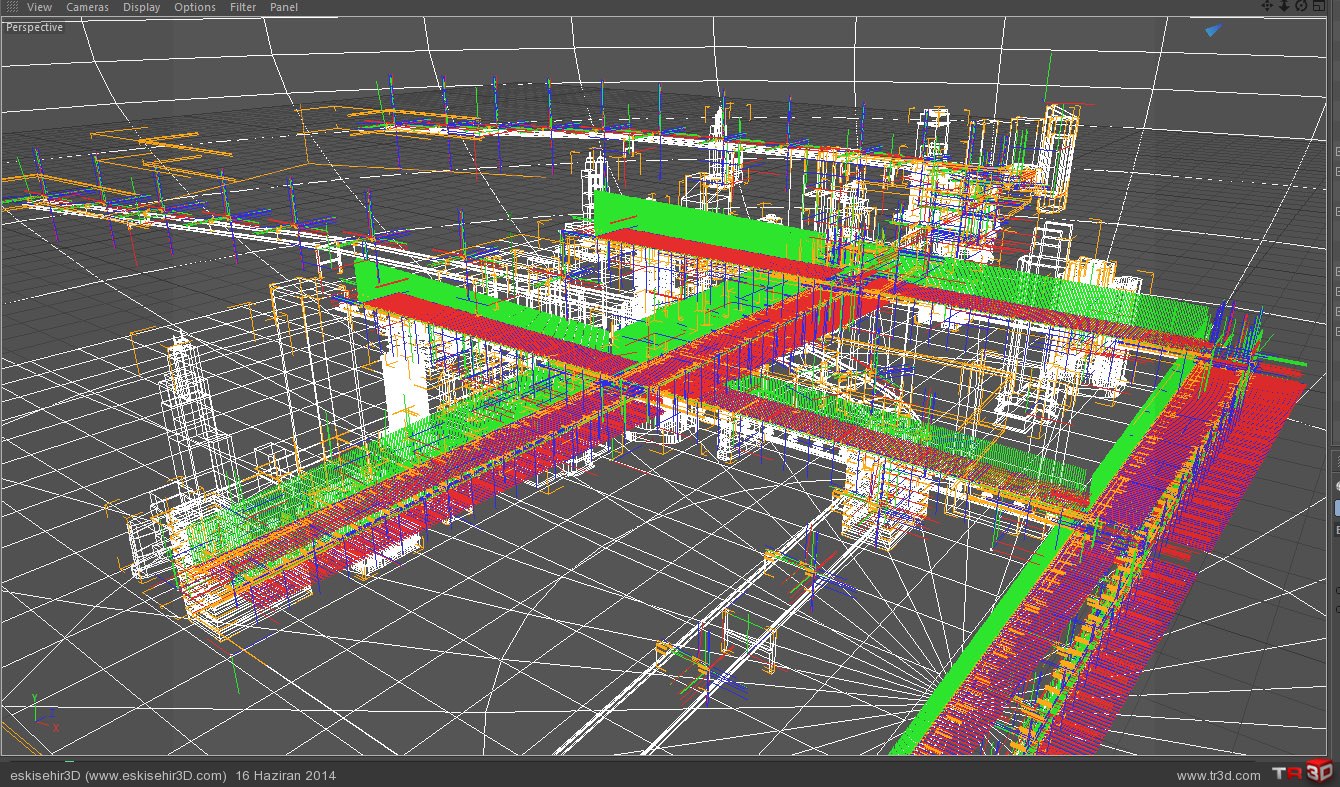The width and height of the screenshot is (1340, 787).
Task: Click the viewport zoom camera icon
Action: [x=1284, y=6]
